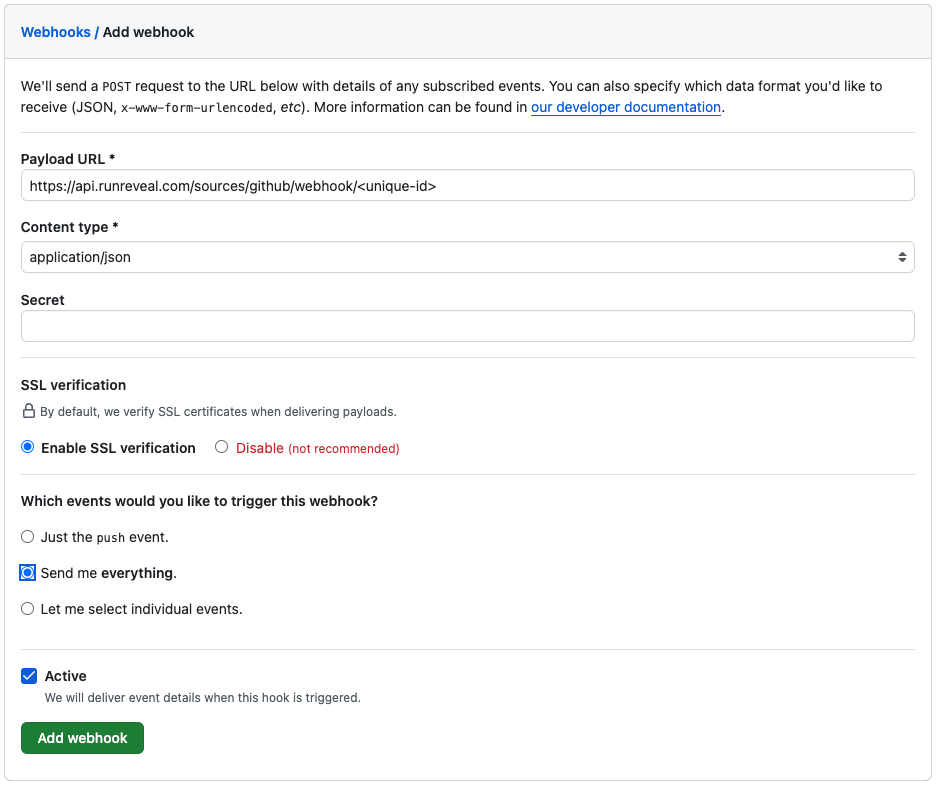Image resolution: width=938 pixels, height=785 pixels.
Task: Click inside the Payload URL field
Action: coord(467,185)
